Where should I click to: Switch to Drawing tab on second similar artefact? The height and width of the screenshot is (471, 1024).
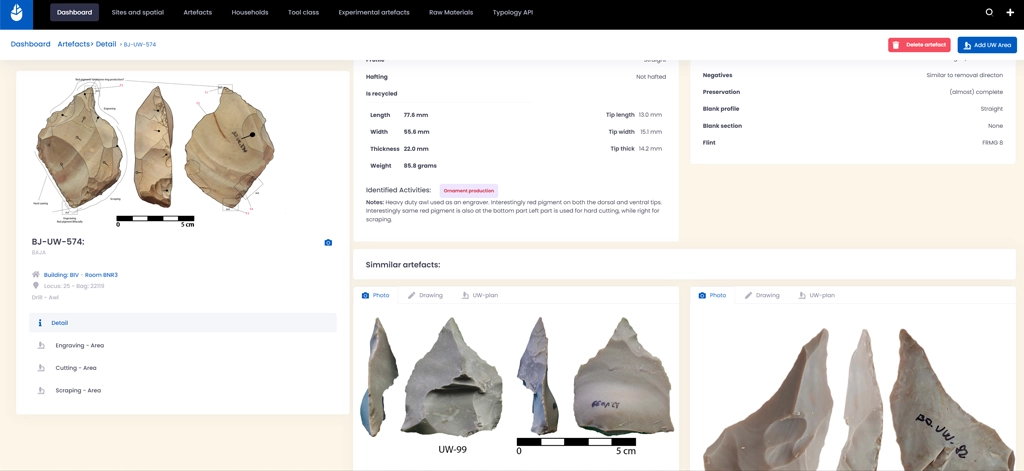pos(761,296)
